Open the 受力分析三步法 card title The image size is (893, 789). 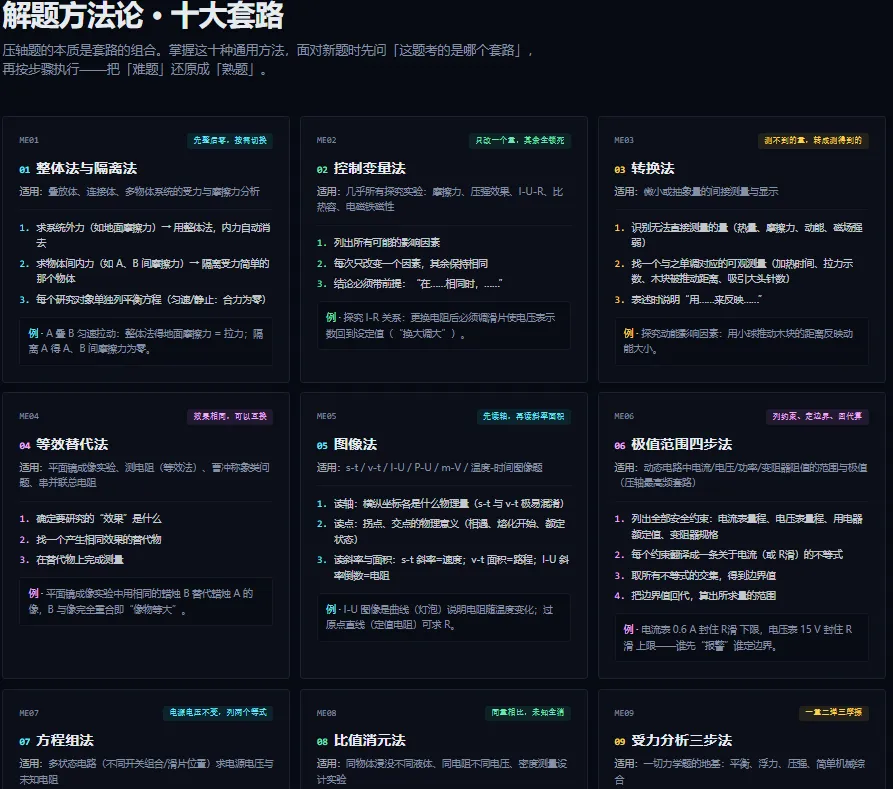point(682,741)
